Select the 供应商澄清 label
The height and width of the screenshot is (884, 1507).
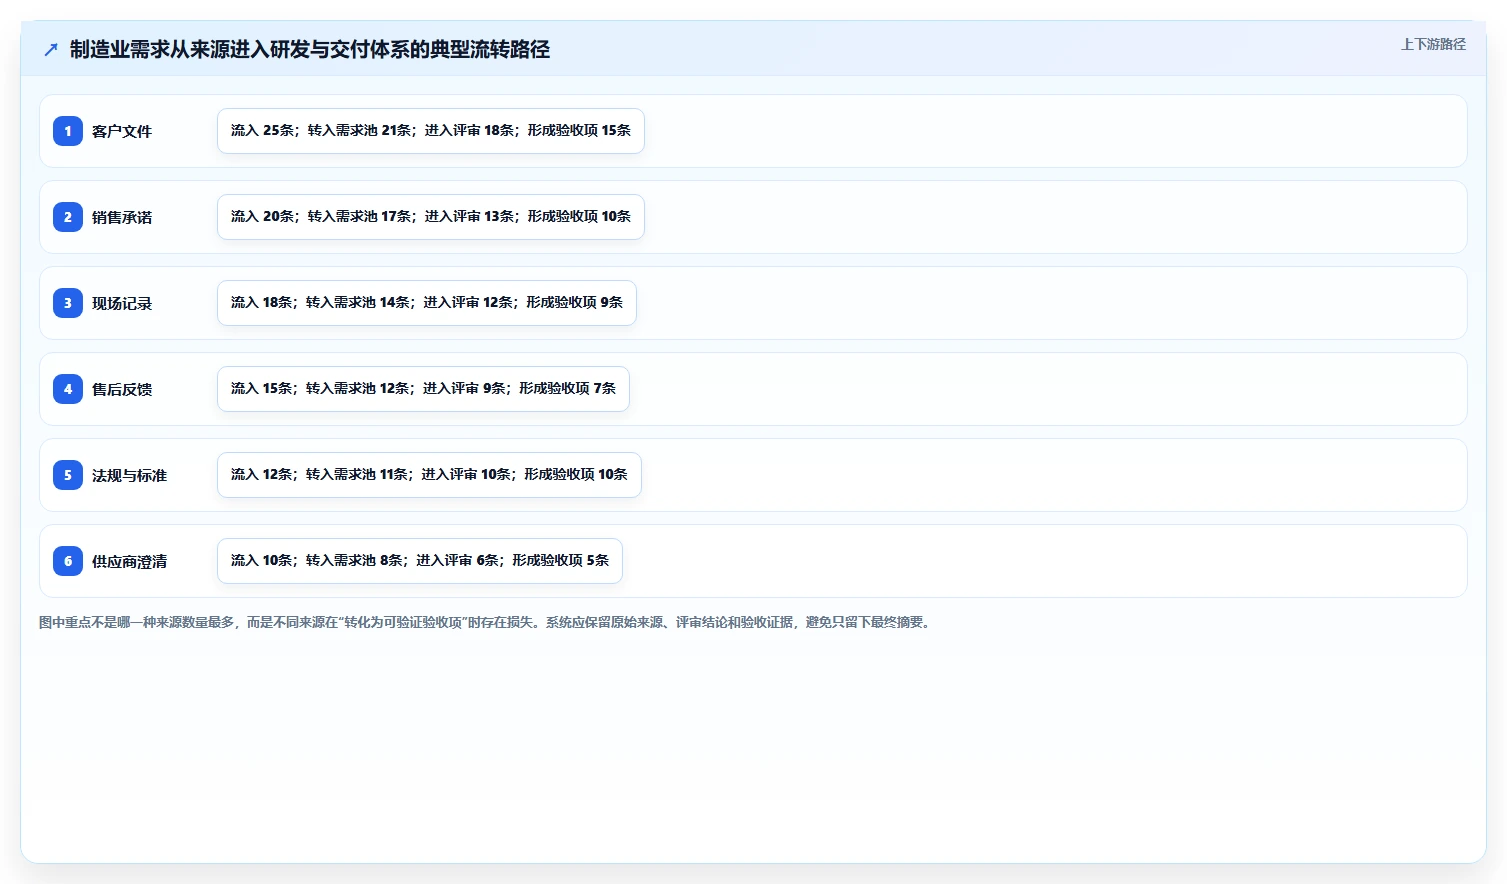129,561
